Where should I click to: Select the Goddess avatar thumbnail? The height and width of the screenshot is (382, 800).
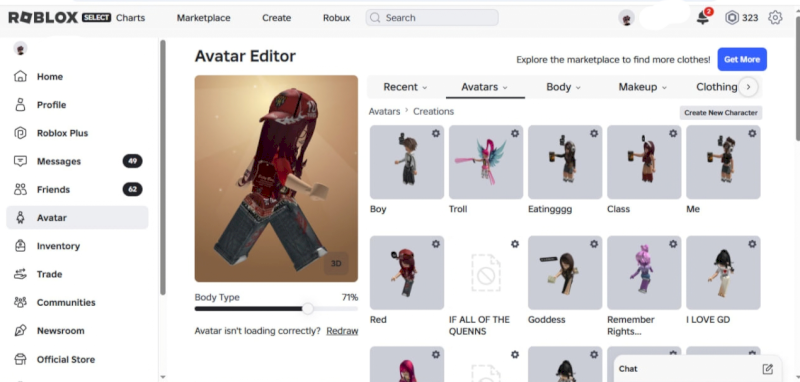click(565, 273)
